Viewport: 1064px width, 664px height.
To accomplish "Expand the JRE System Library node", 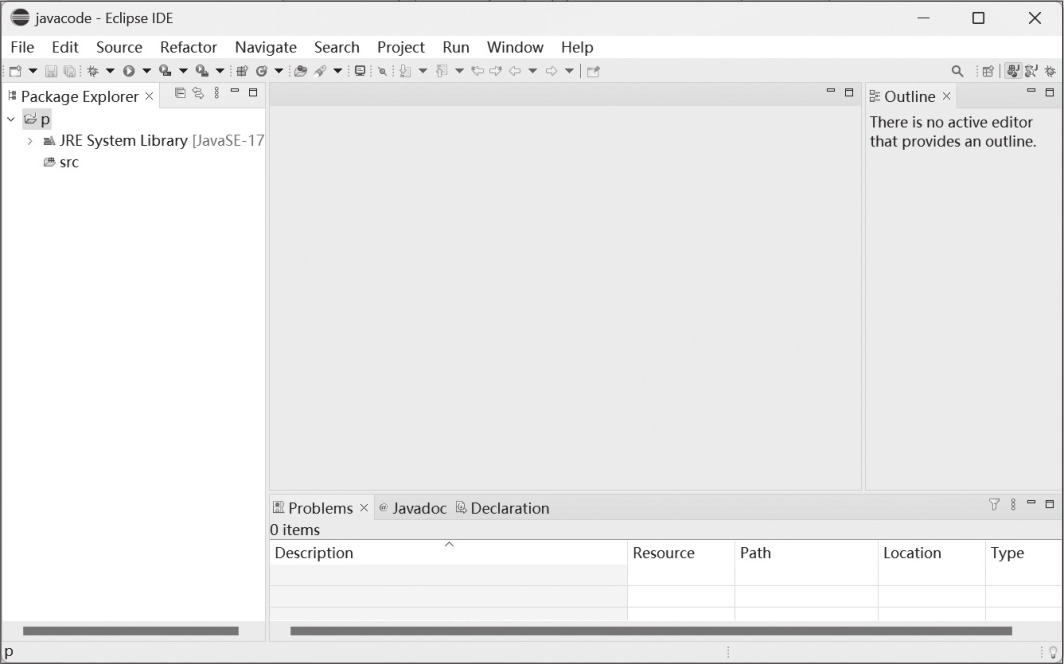I will [x=30, y=141].
